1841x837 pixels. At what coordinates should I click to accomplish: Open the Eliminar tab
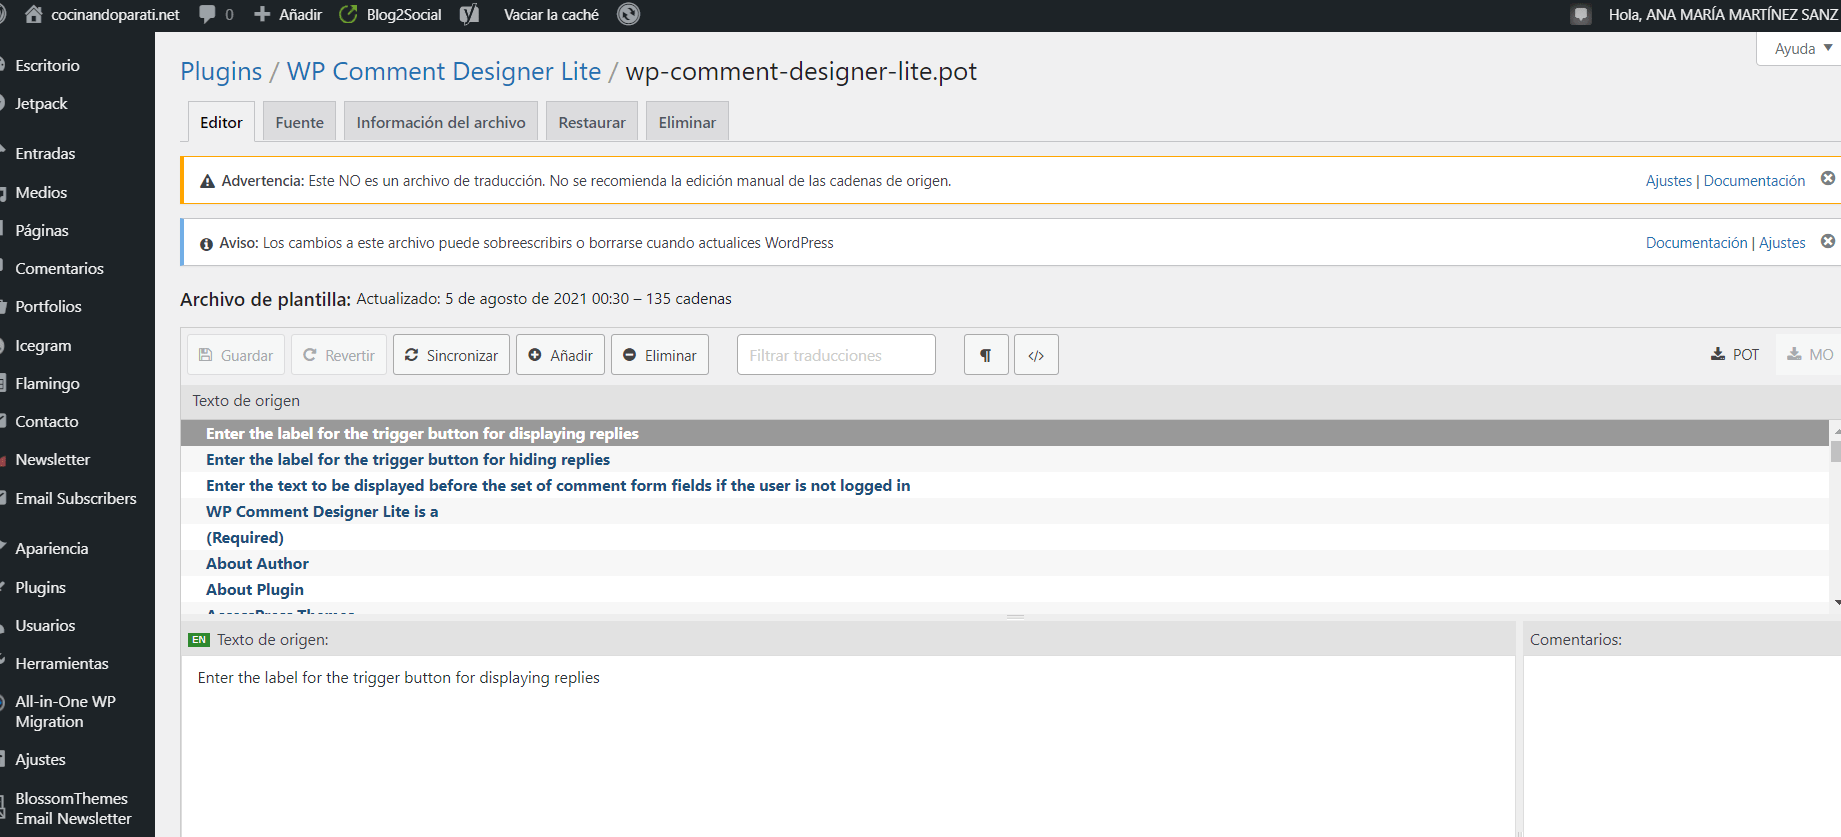[687, 122]
